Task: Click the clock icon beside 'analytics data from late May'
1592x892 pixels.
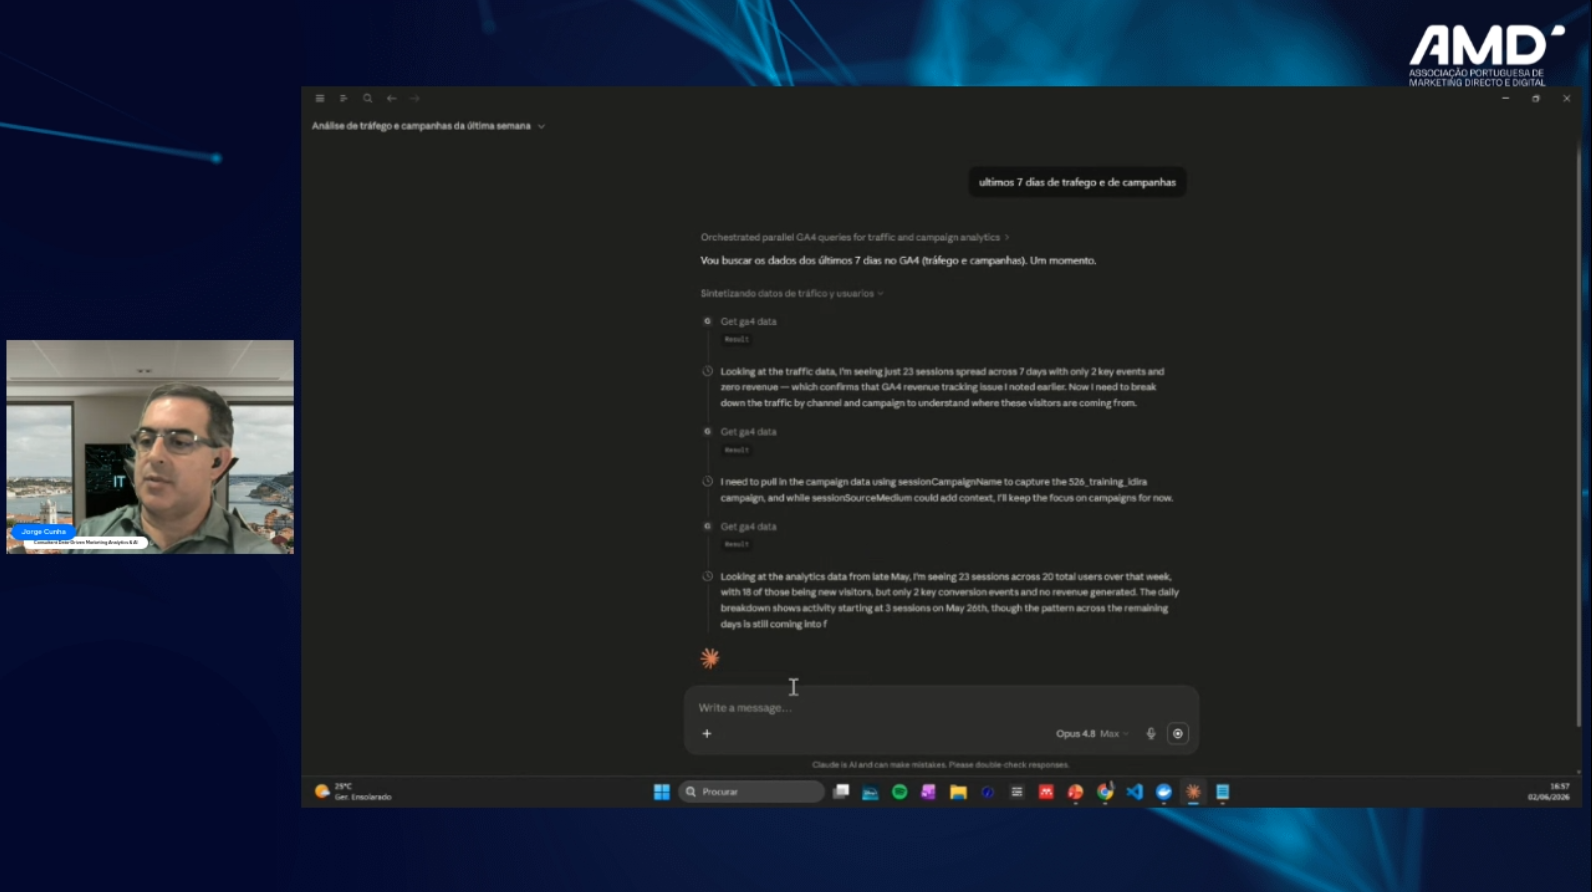Action: 708,576
